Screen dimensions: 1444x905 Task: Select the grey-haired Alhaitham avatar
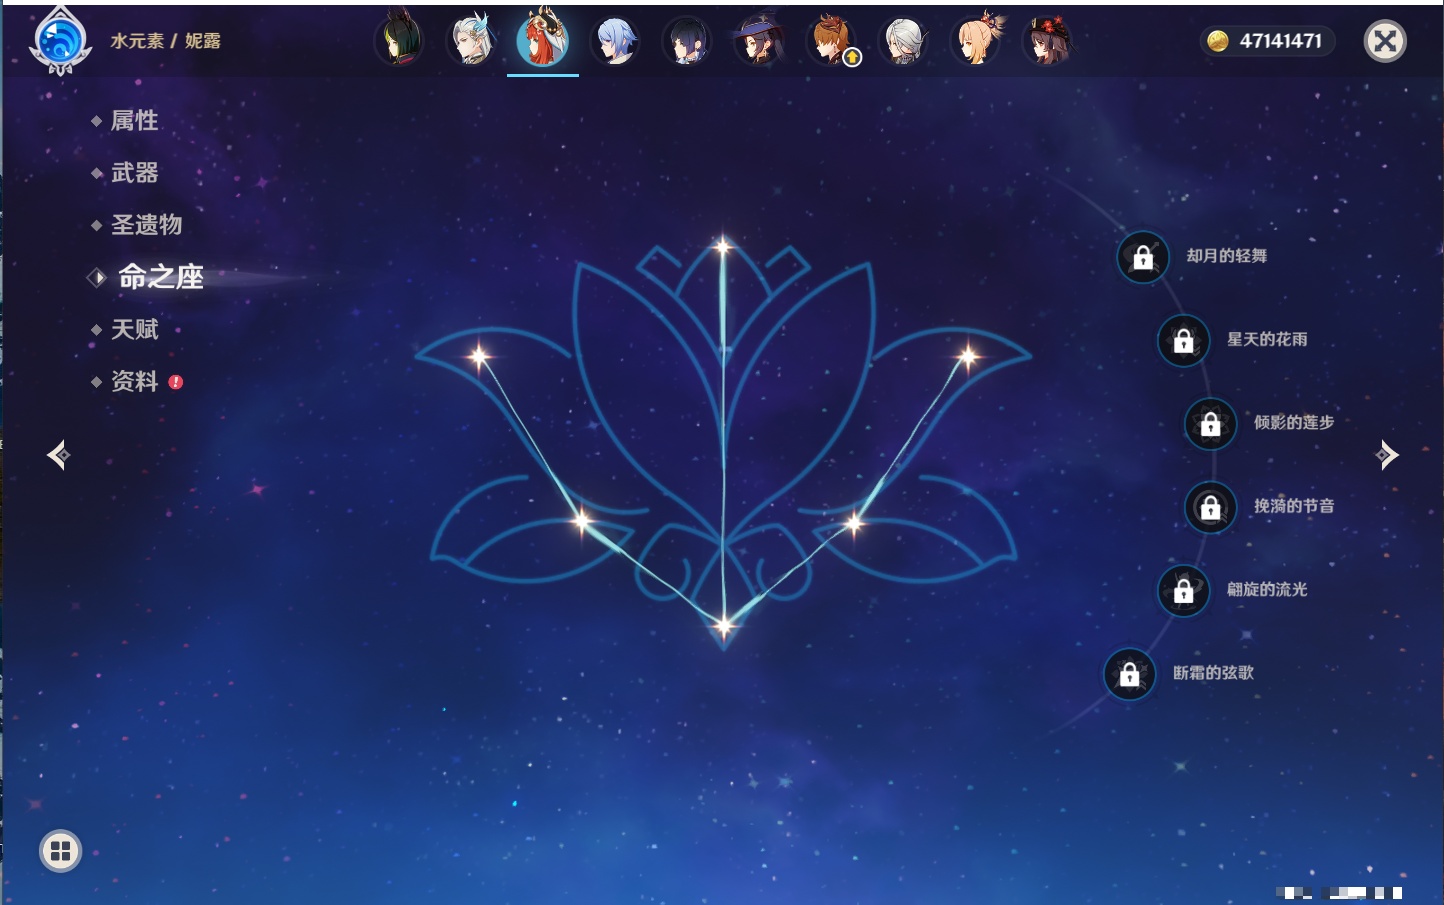tap(903, 41)
